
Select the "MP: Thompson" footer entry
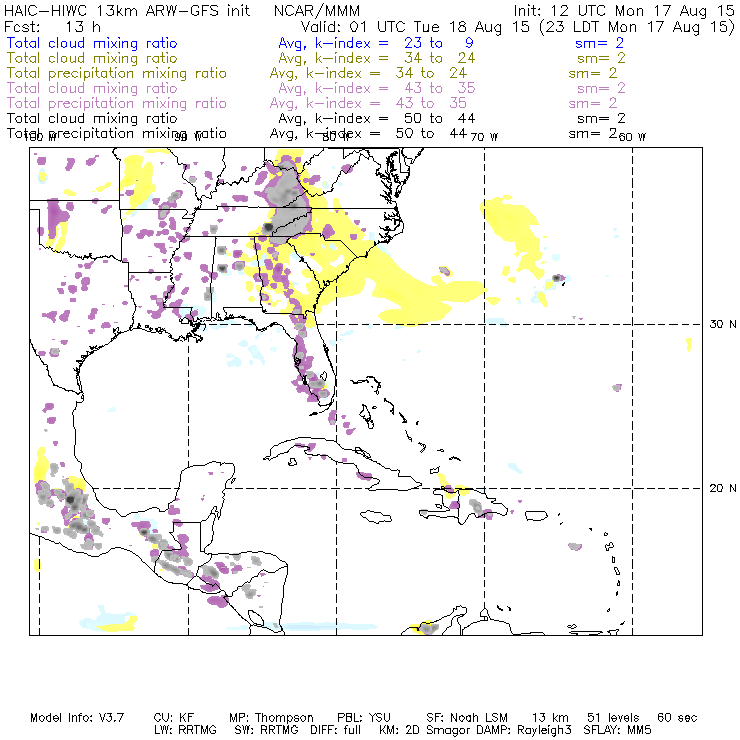tap(271, 718)
